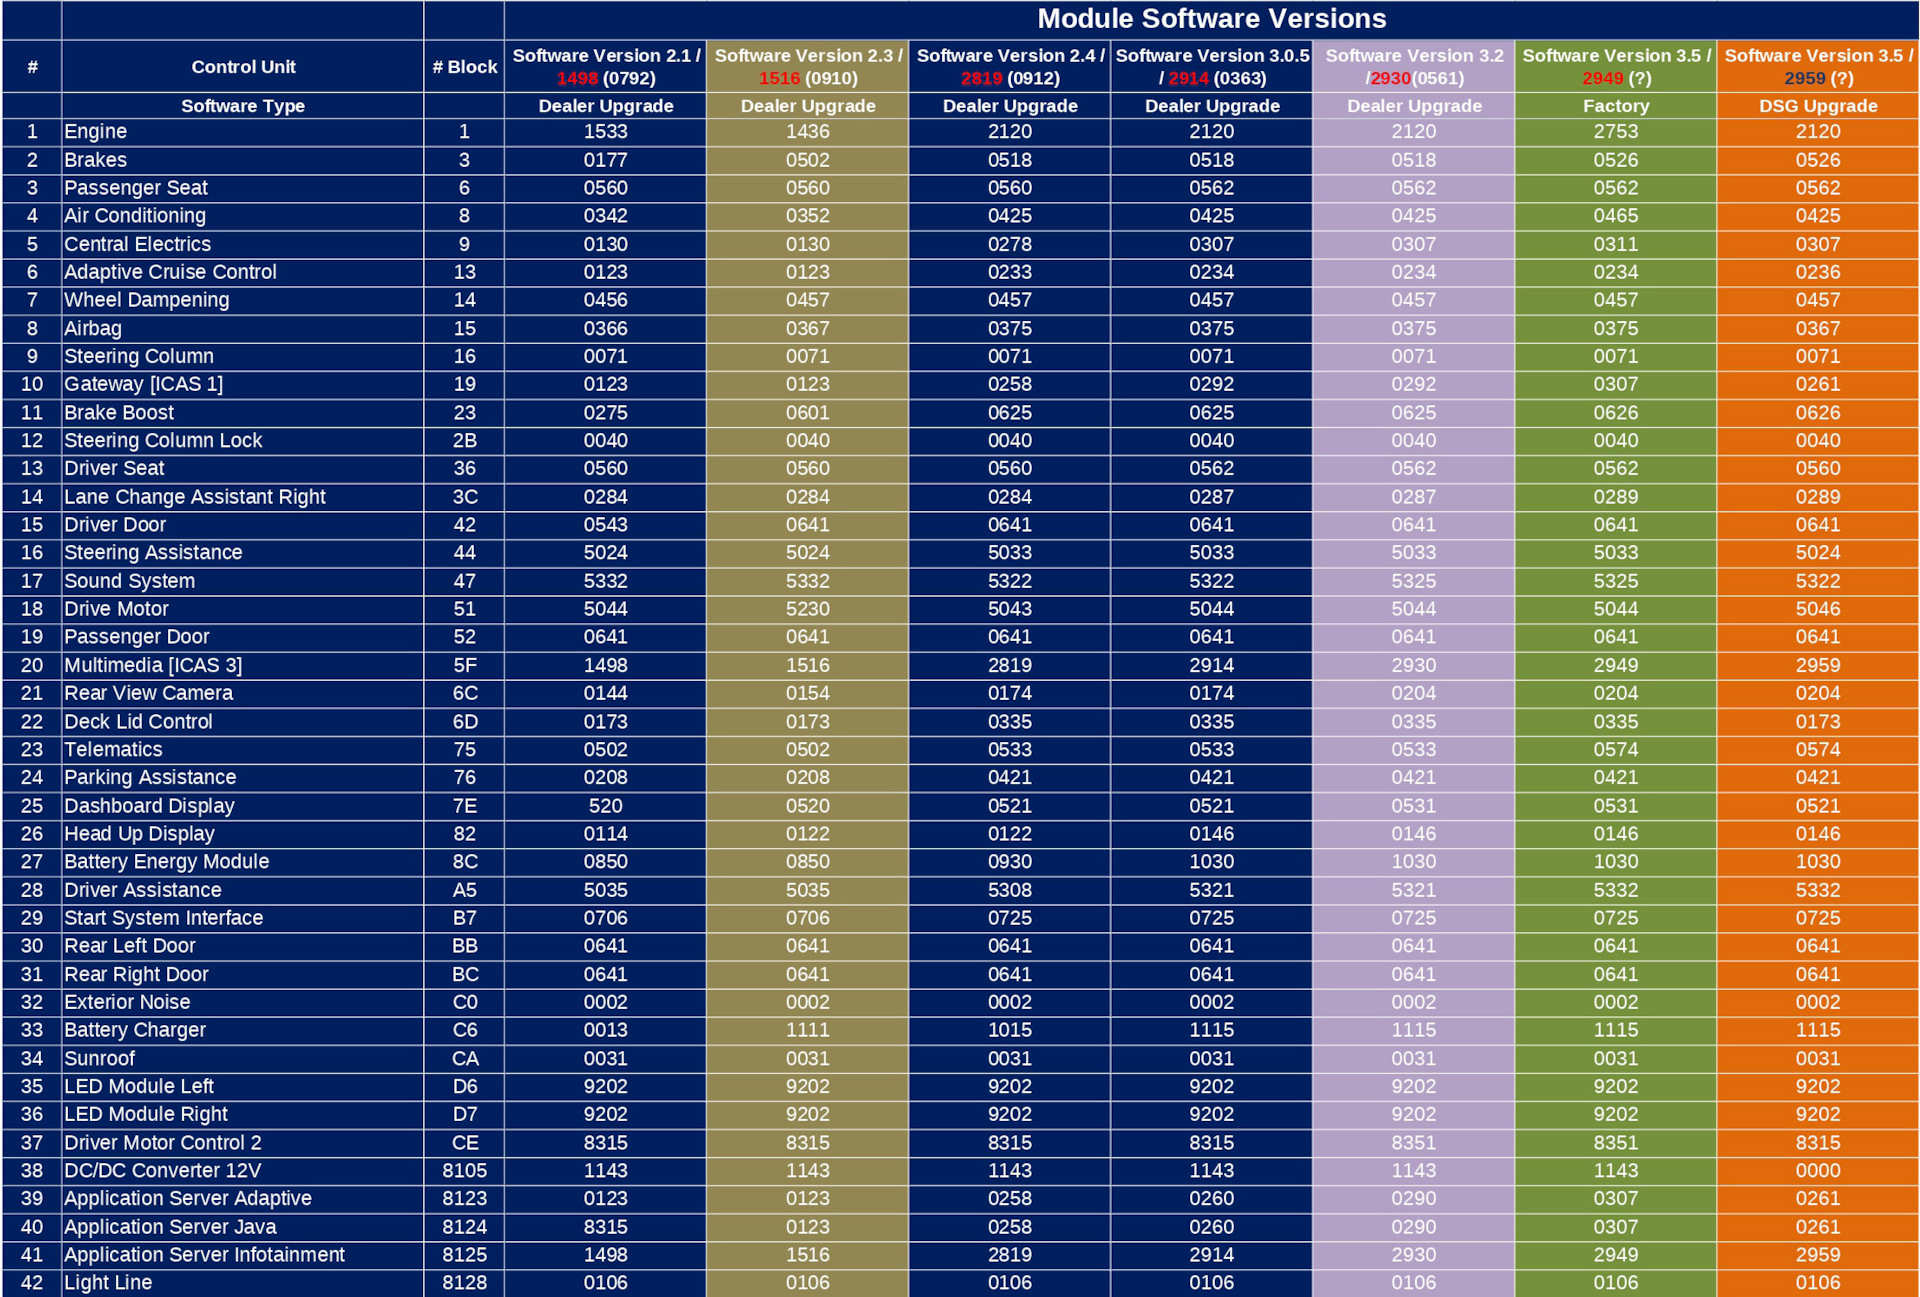Select the Gateway [ICAS 1] cell
Viewport: 1920px width, 1297px height.
(x=144, y=384)
